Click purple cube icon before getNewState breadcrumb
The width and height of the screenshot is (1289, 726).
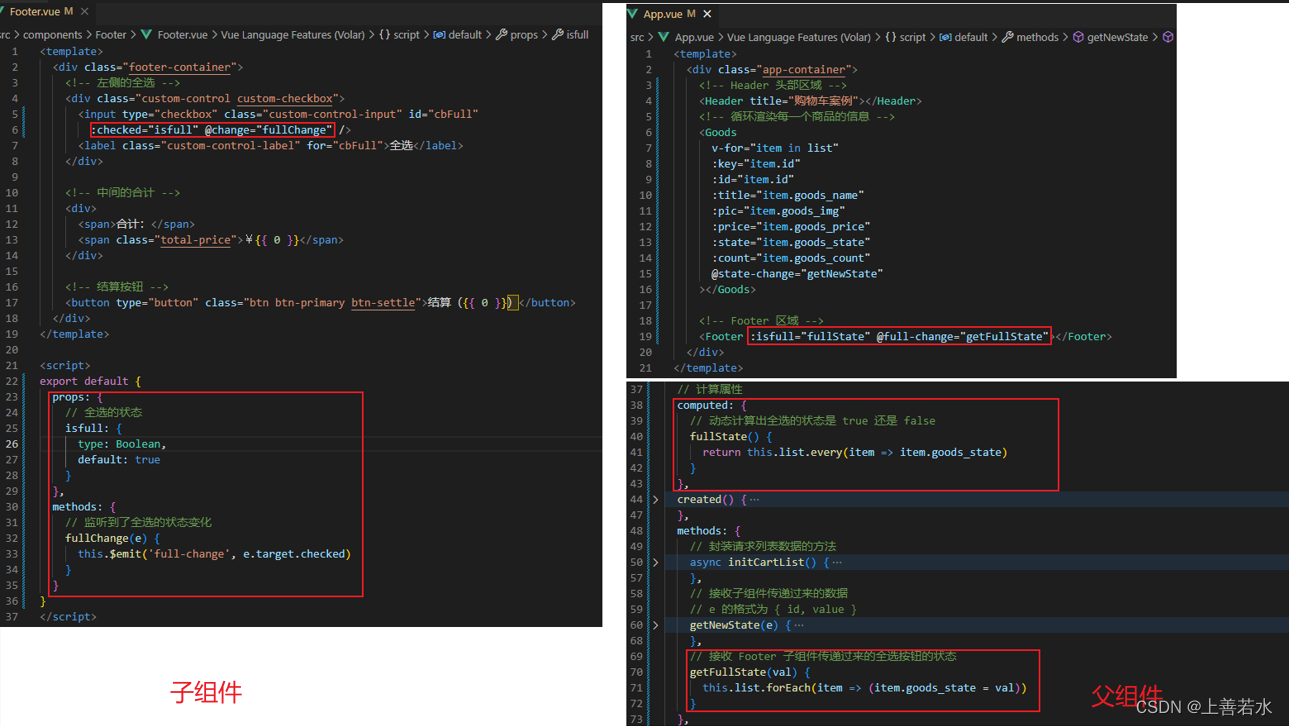[1078, 37]
